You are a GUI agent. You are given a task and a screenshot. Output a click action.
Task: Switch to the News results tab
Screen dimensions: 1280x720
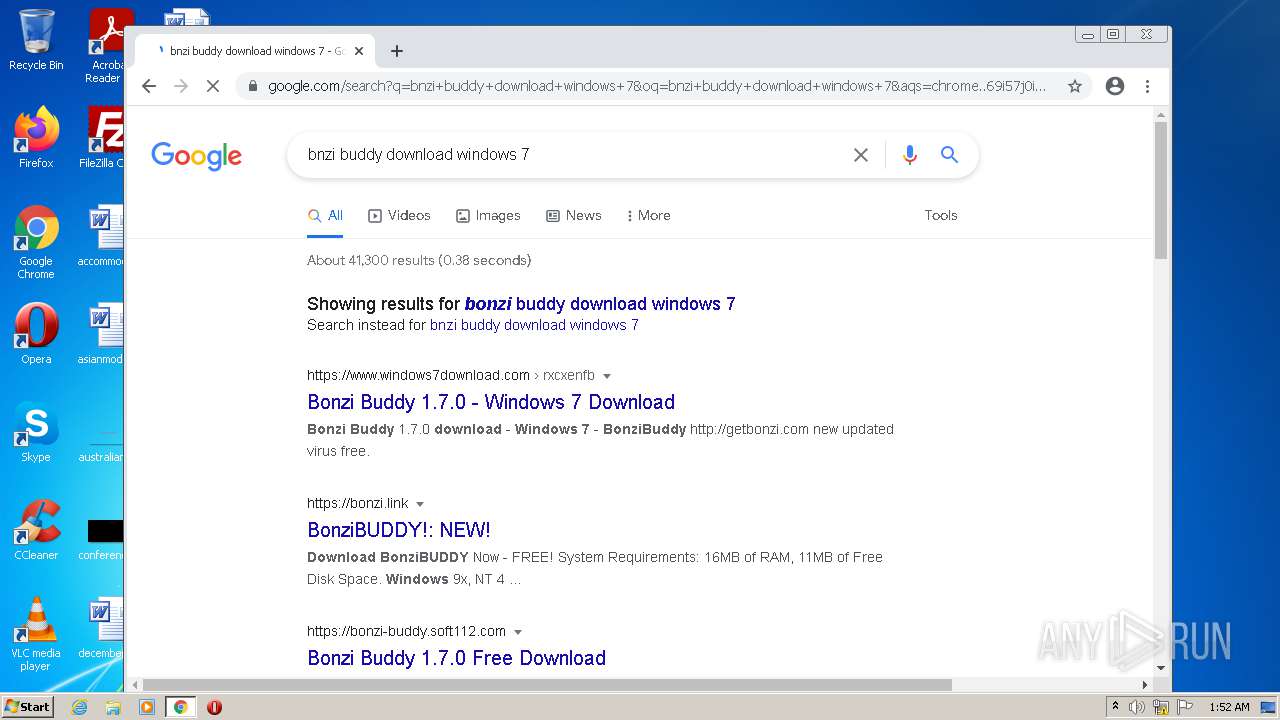click(573, 215)
